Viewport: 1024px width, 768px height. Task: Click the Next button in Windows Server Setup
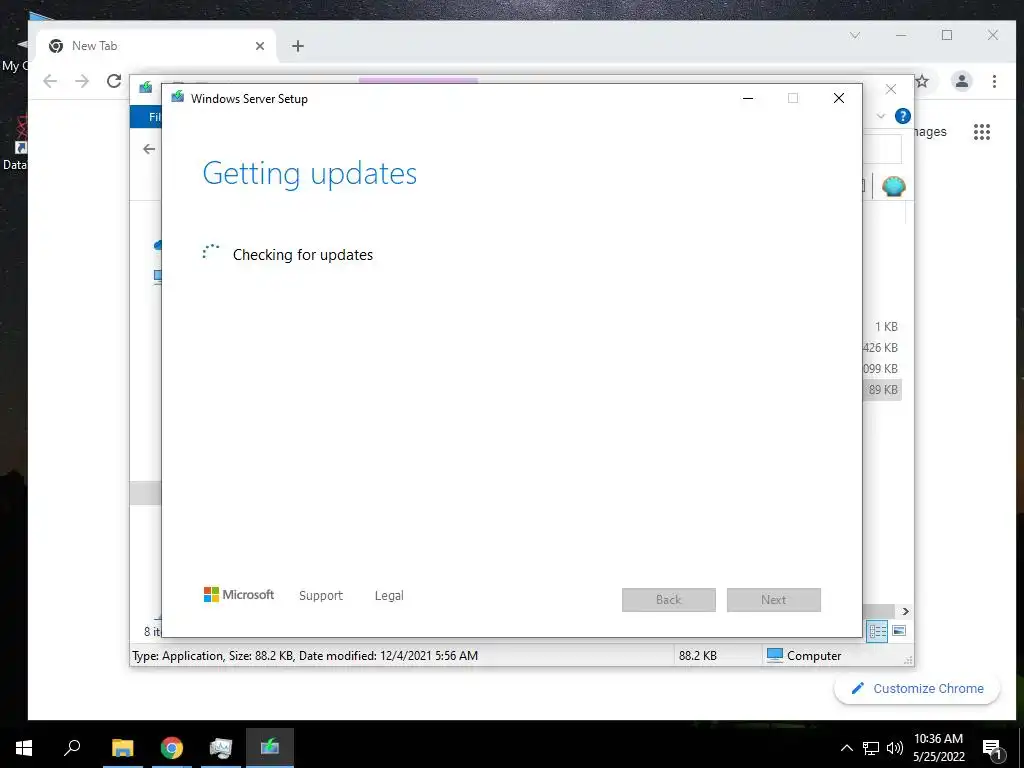774,600
